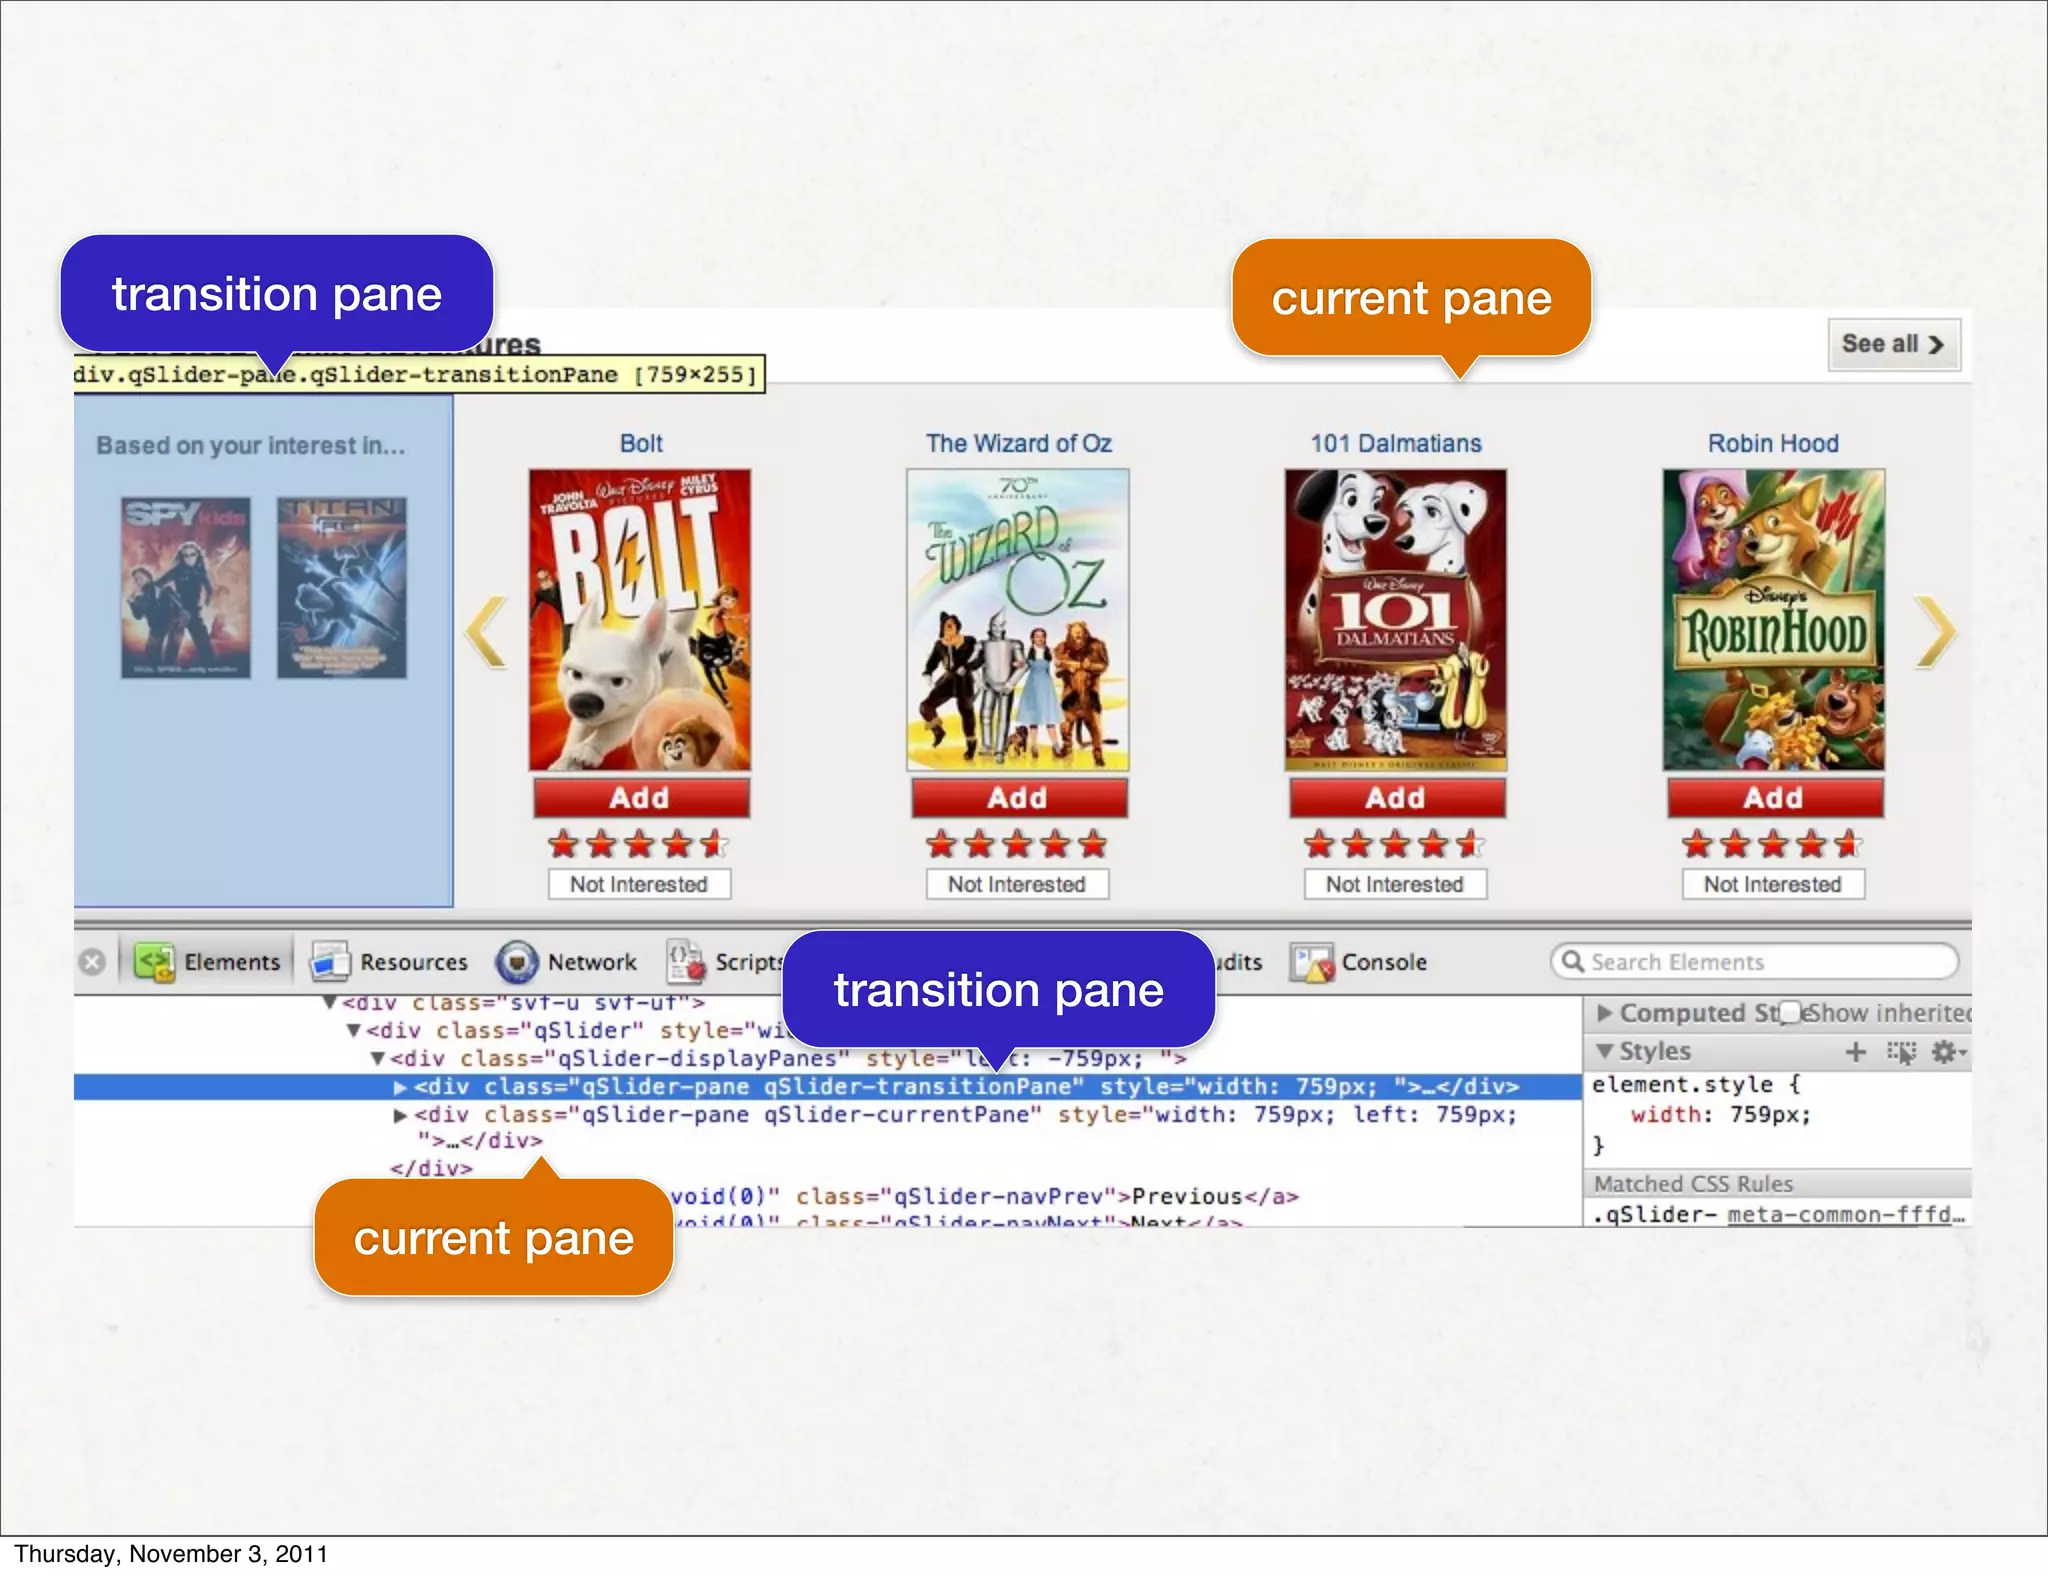Switch to the Resources tab
Image resolution: width=2048 pixels, height=1576 pixels.
[389, 962]
